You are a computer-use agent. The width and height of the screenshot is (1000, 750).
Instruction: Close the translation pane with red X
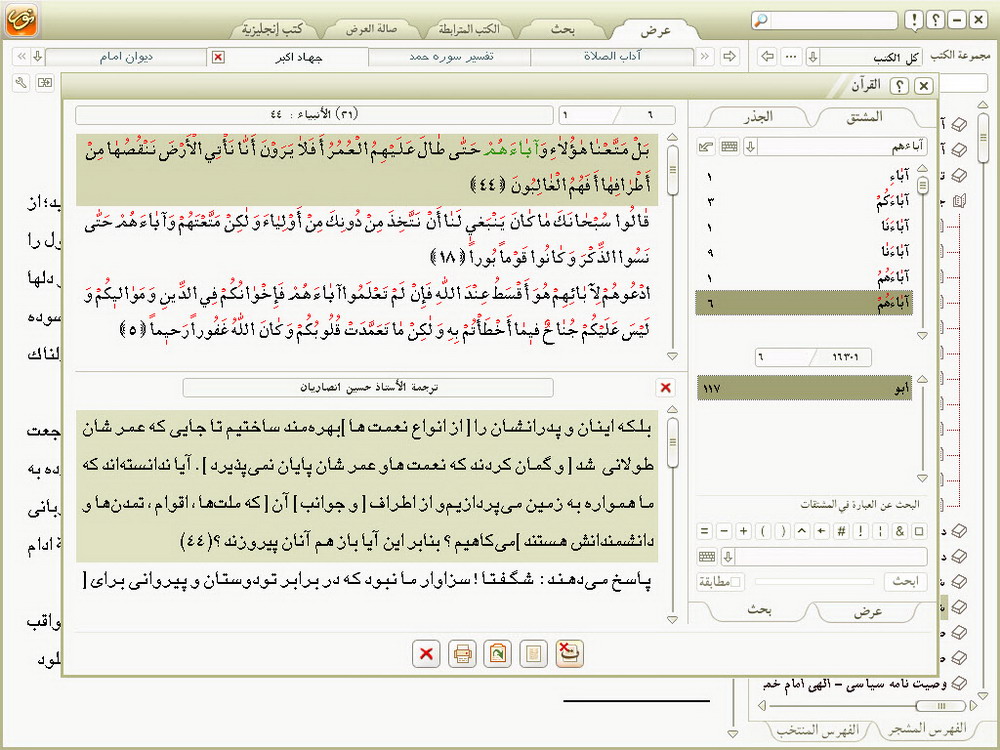tap(666, 387)
